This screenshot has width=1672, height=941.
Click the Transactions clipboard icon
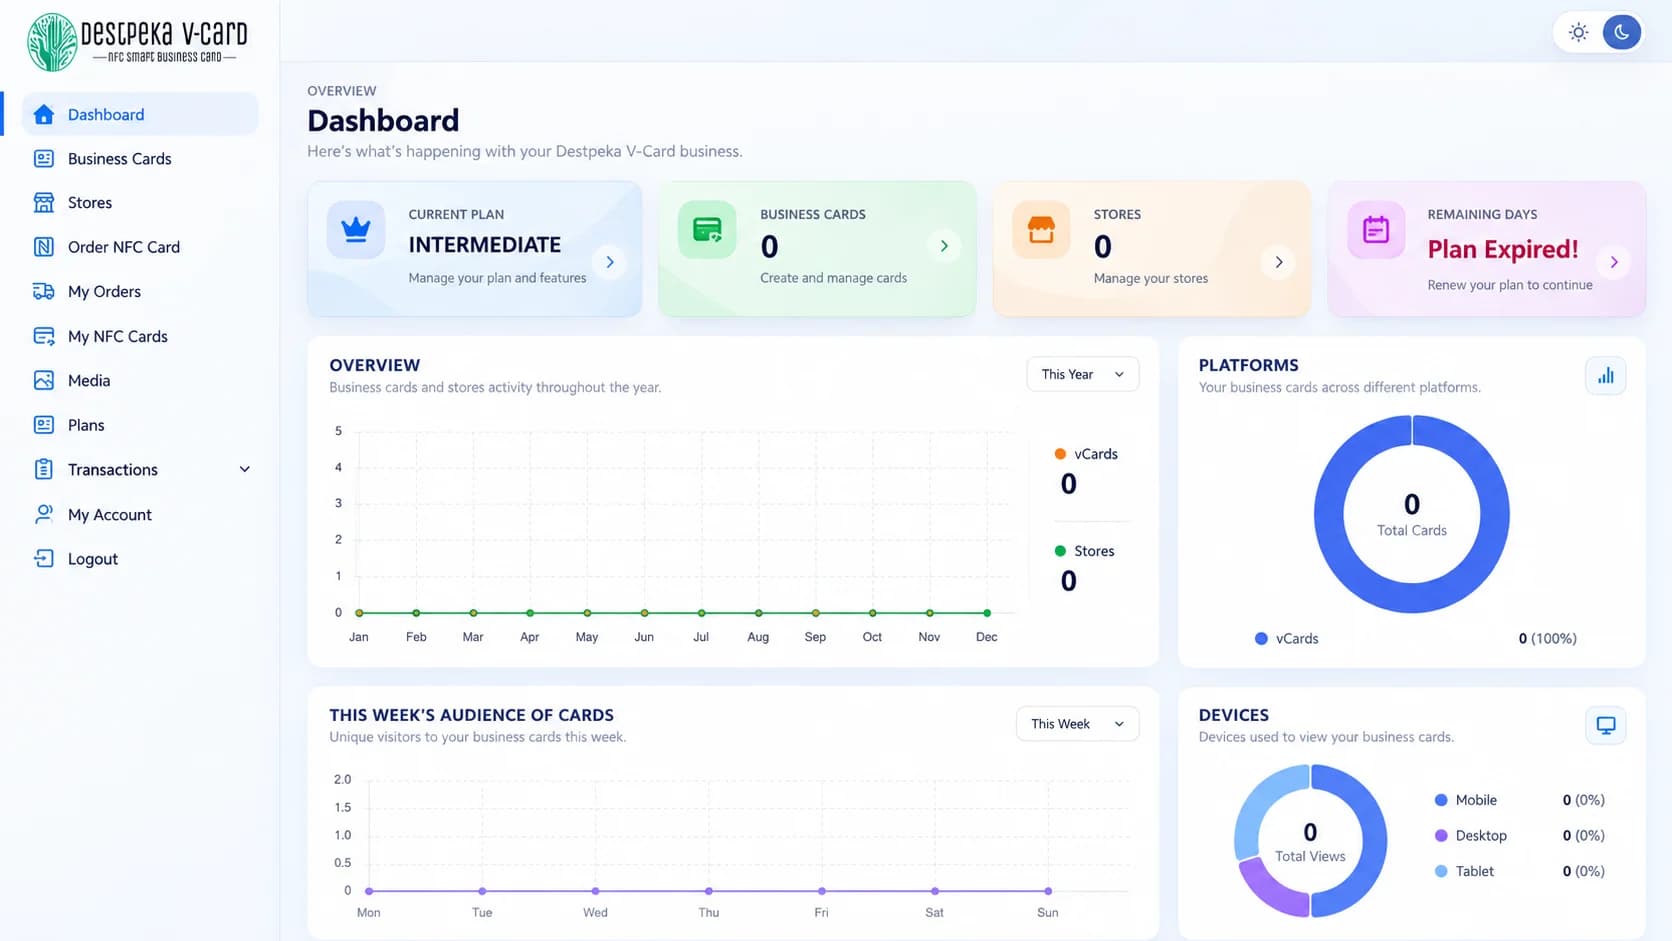43,469
